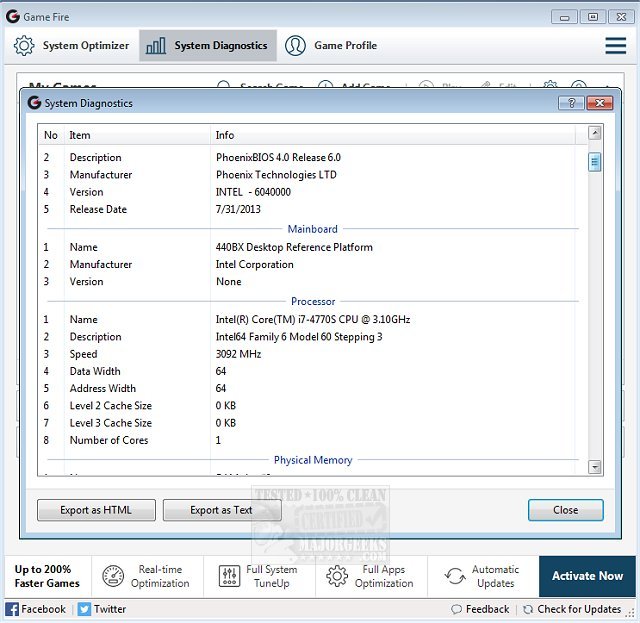
Task: Click the Feedback speech bubble icon
Action: click(456, 610)
